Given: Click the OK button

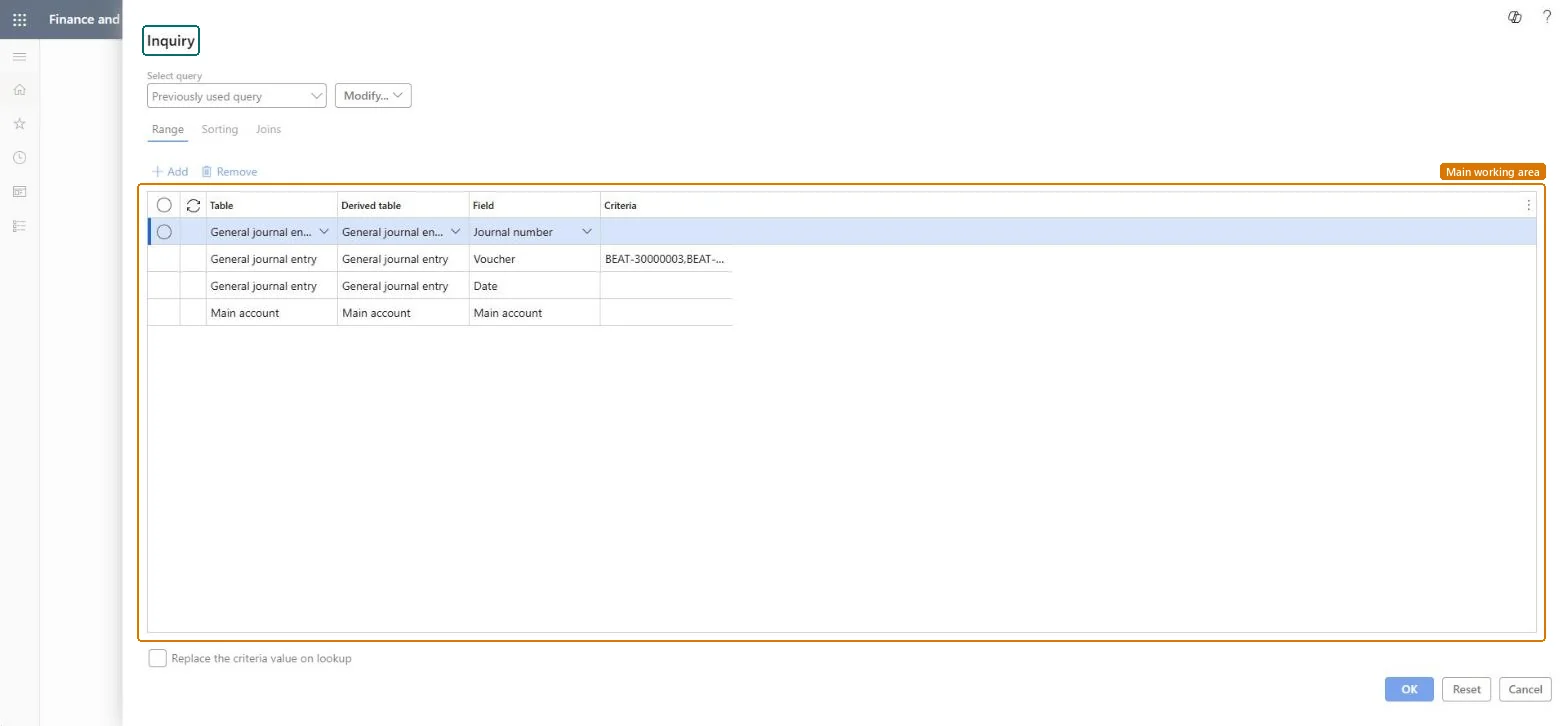Looking at the screenshot, I should [1409, 689].
